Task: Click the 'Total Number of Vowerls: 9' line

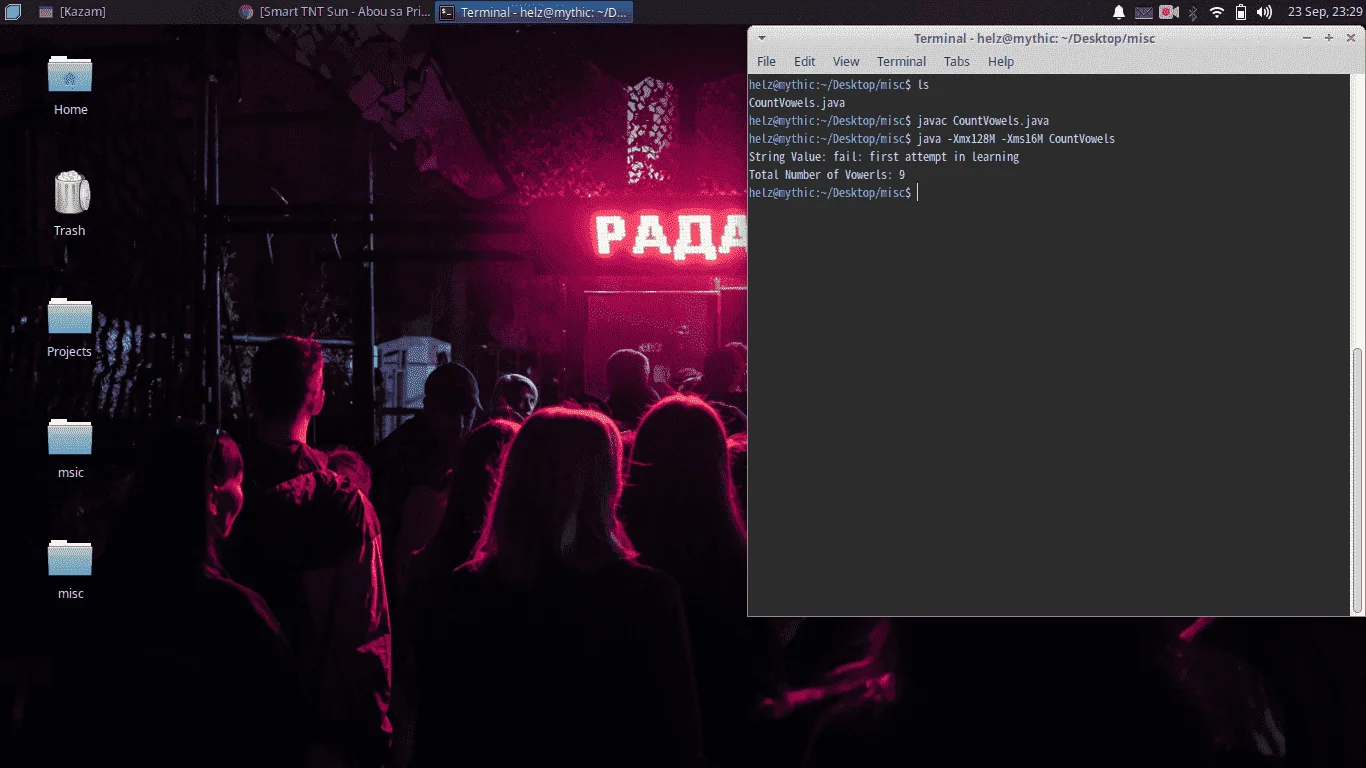Action: click(827, 175)
